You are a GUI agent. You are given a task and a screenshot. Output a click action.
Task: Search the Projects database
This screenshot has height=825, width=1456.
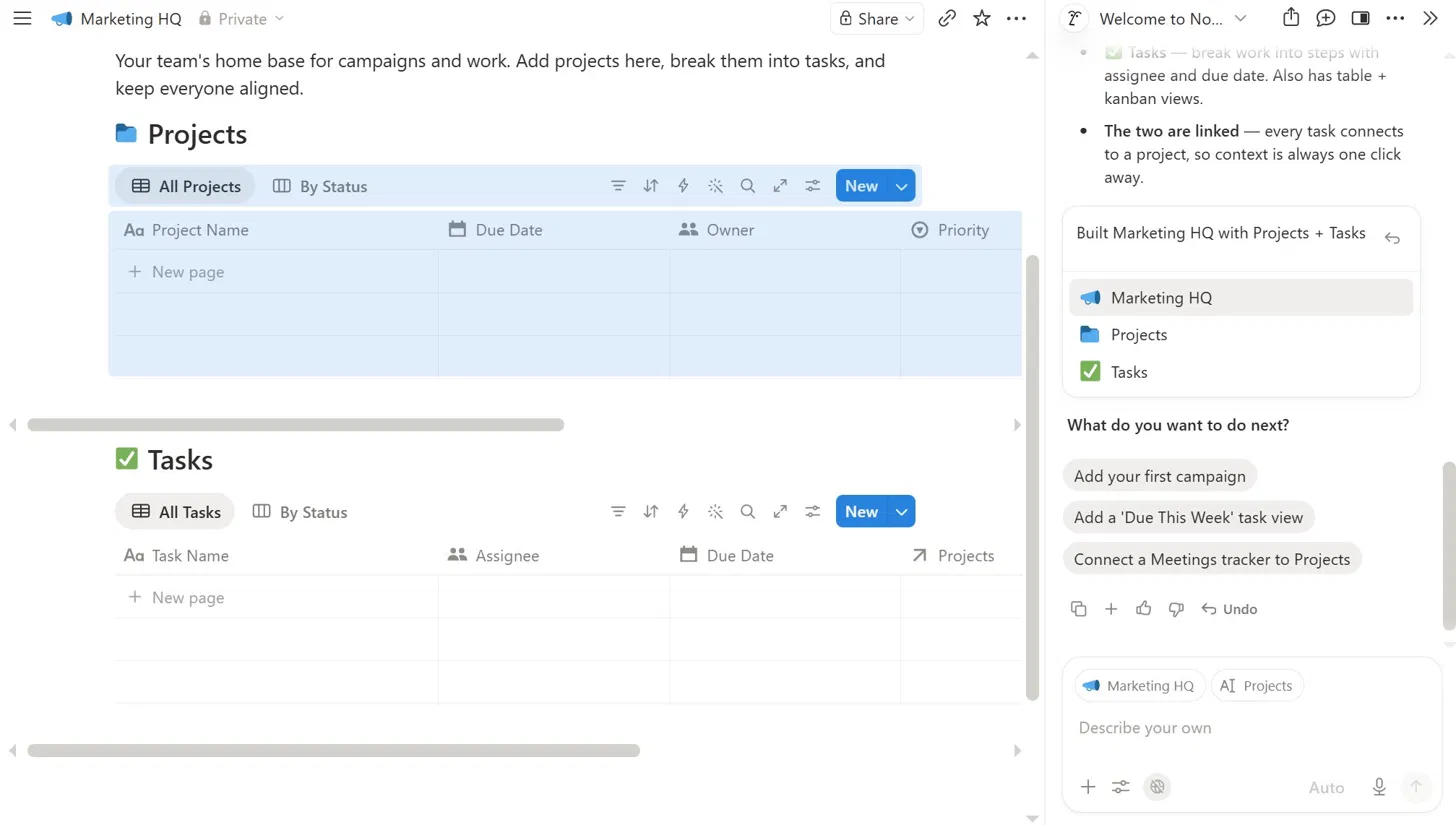pyautogui.click(x=747, y=186)
